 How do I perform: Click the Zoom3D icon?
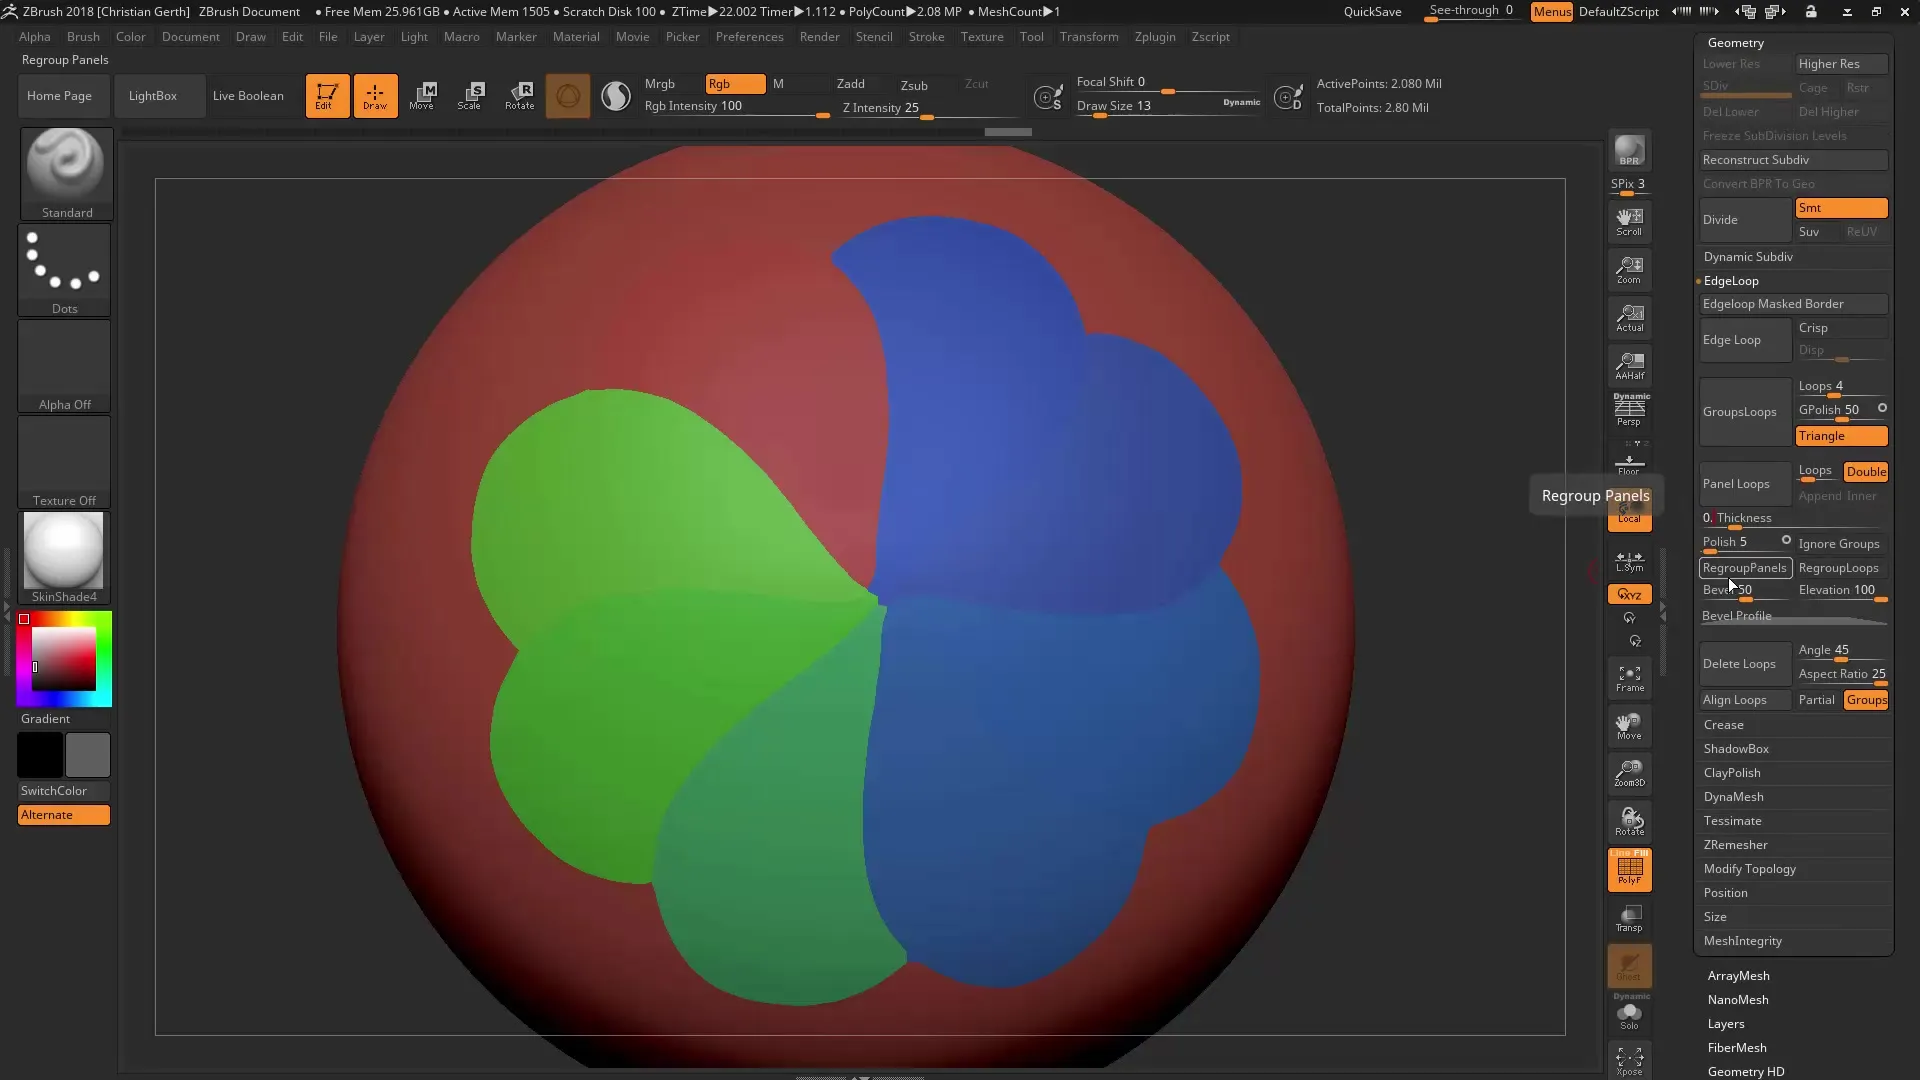pos(1629,773)
